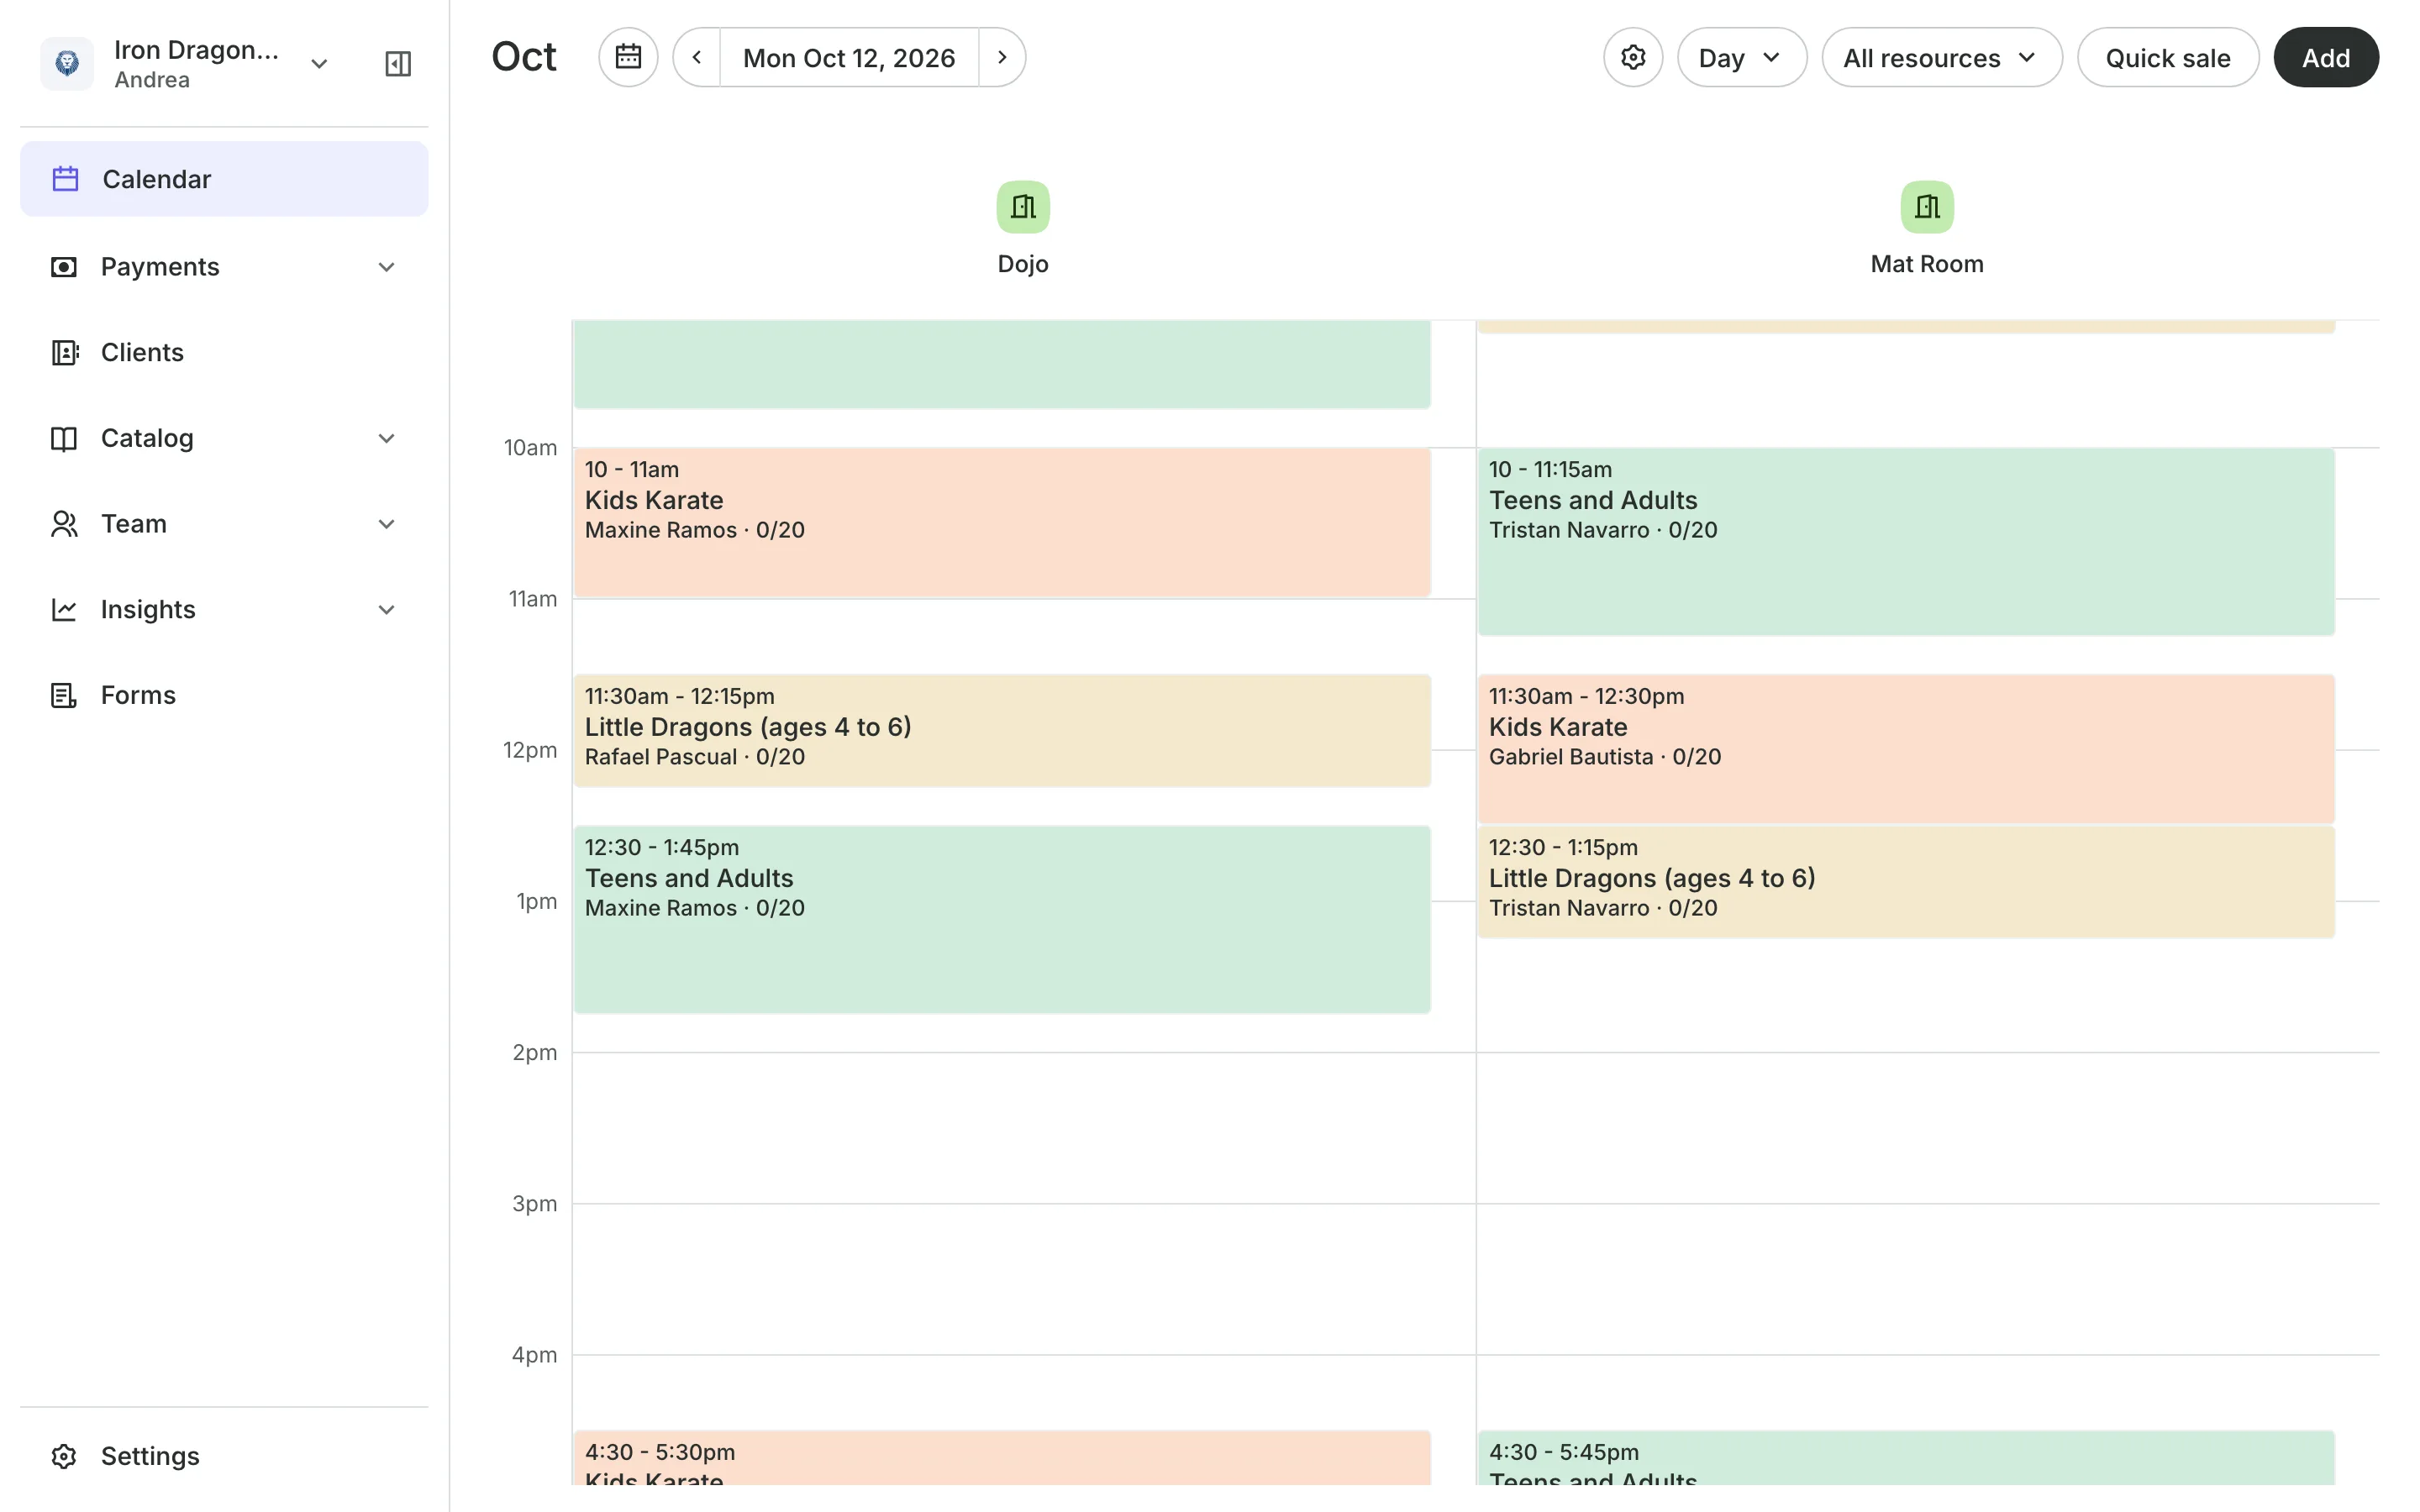
Task: Open the 12:30 - 1:15pm Little Dragons class
Action: (x=1906, y=882)
